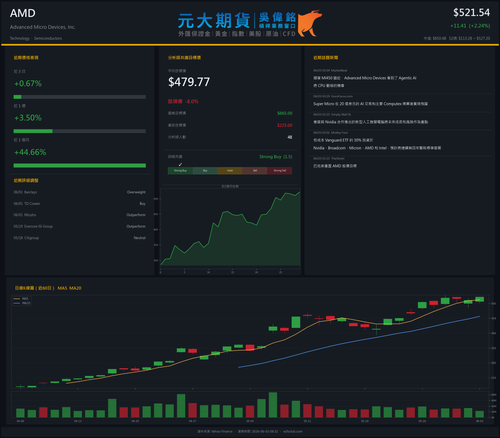Toggle the MA20 legend entry in candlestick chart
Image resolution: width=500 pixels, height=438 pixels.
(x=22, y=303)
